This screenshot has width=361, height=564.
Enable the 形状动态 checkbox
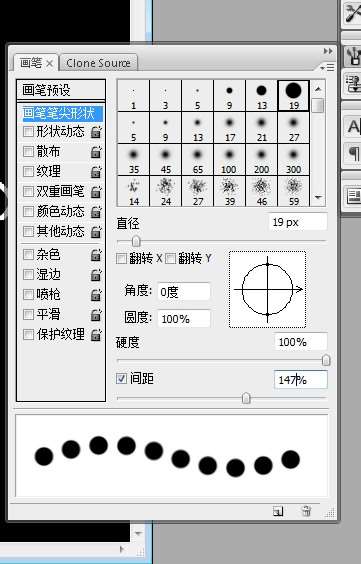tap(28, 132)
